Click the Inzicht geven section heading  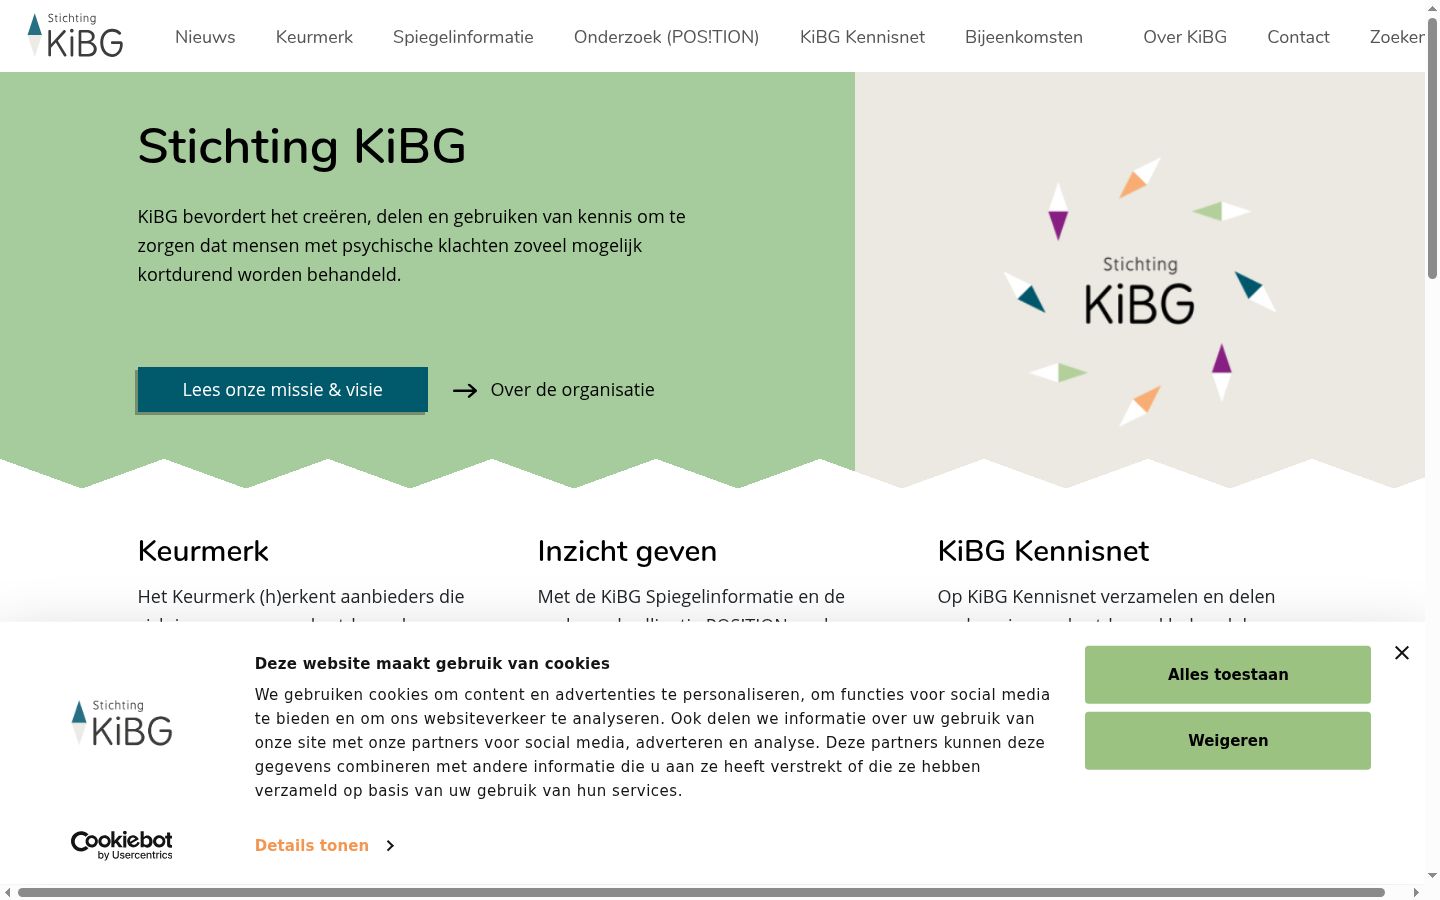click(627, 551)
